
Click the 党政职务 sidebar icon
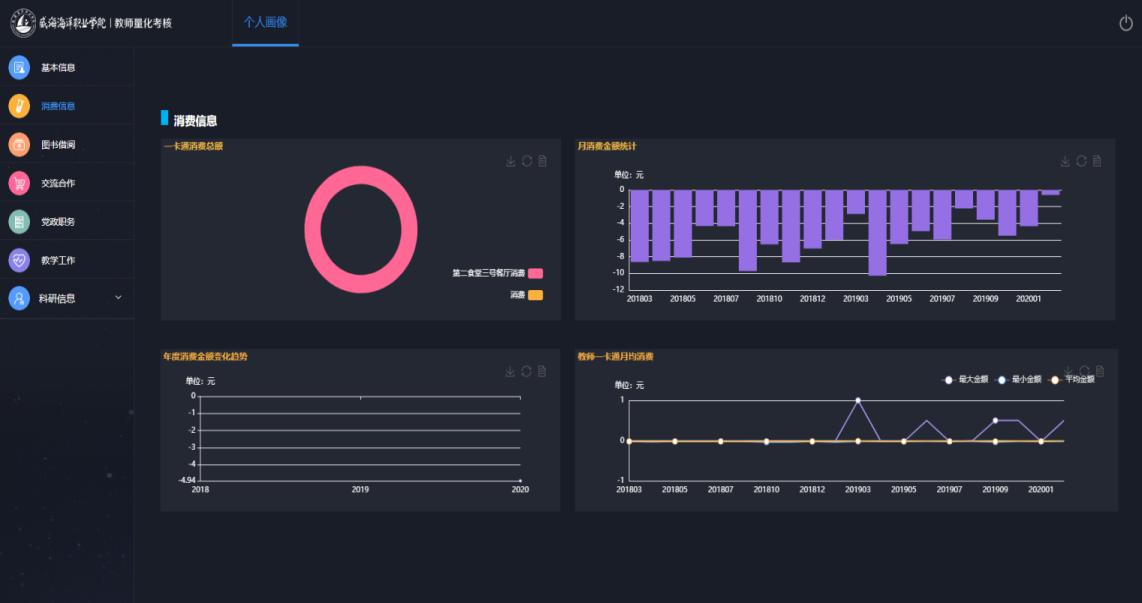pyautogui.click(x=19, y=221)
